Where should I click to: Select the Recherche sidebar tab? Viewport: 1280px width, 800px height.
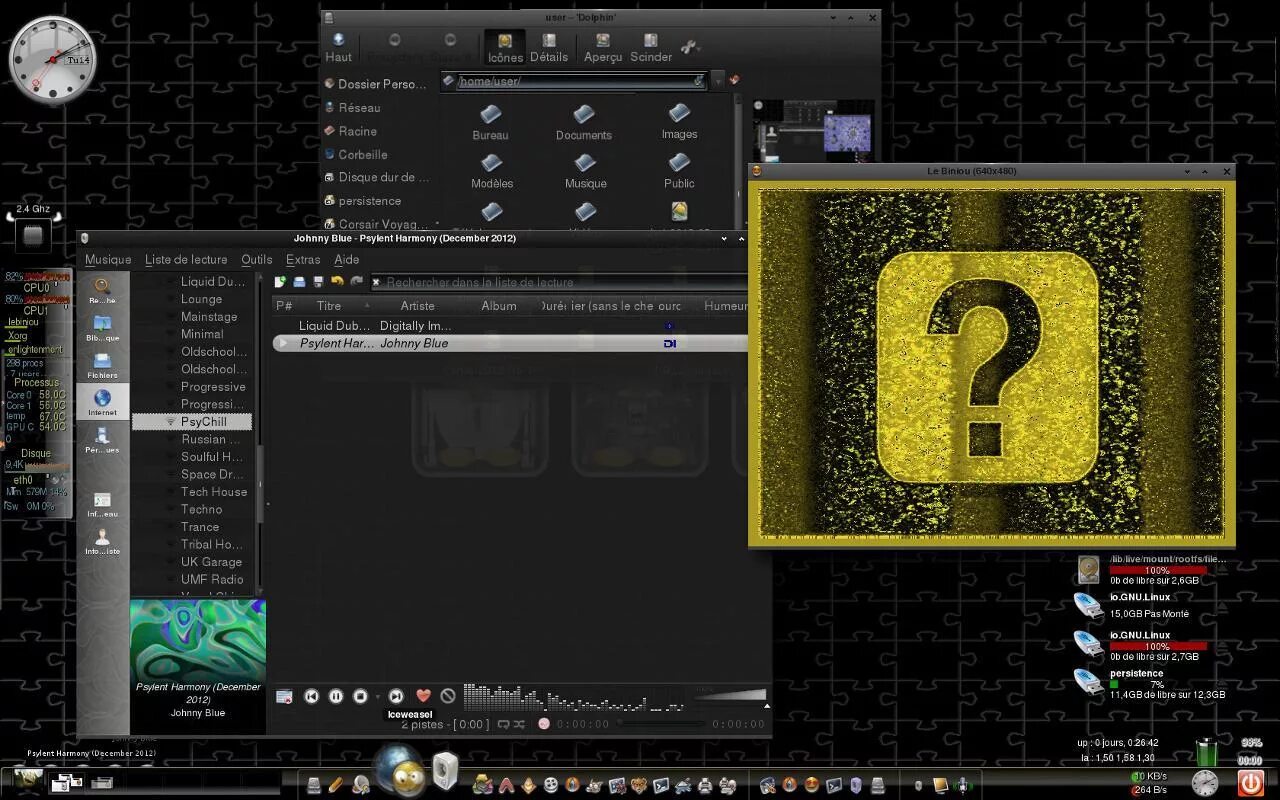click(102, 291)
